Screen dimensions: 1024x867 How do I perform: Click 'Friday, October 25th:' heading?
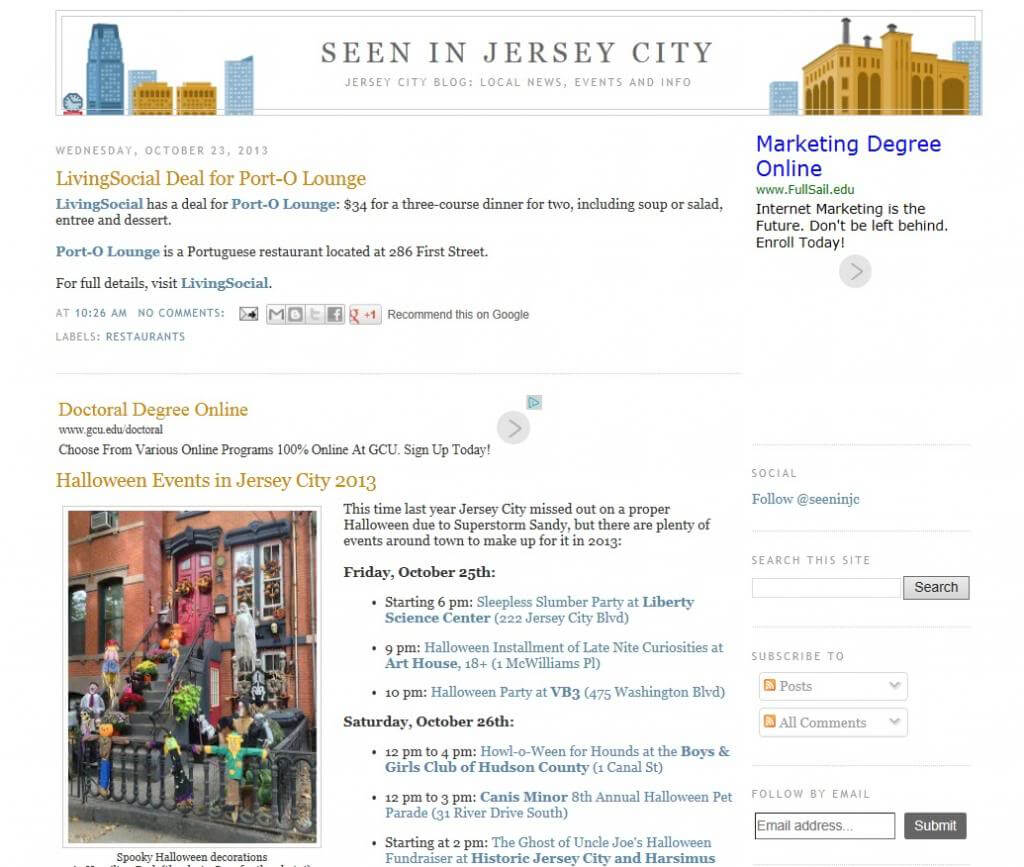click(419, 573)
